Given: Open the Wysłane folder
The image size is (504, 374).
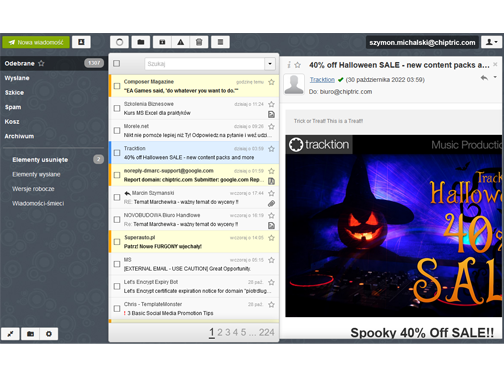Looking at the screenshot, I should pos(17,78).
